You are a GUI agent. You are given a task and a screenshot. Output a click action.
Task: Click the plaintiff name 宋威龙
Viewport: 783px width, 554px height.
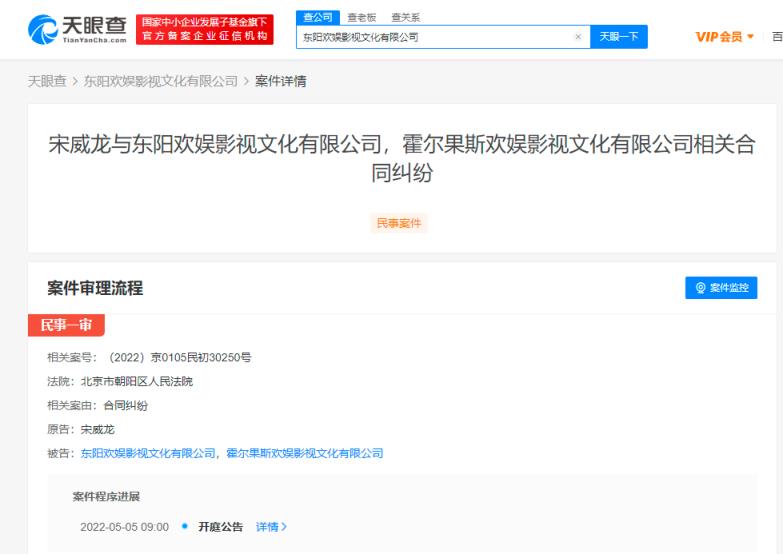click(x=98, y=429)
